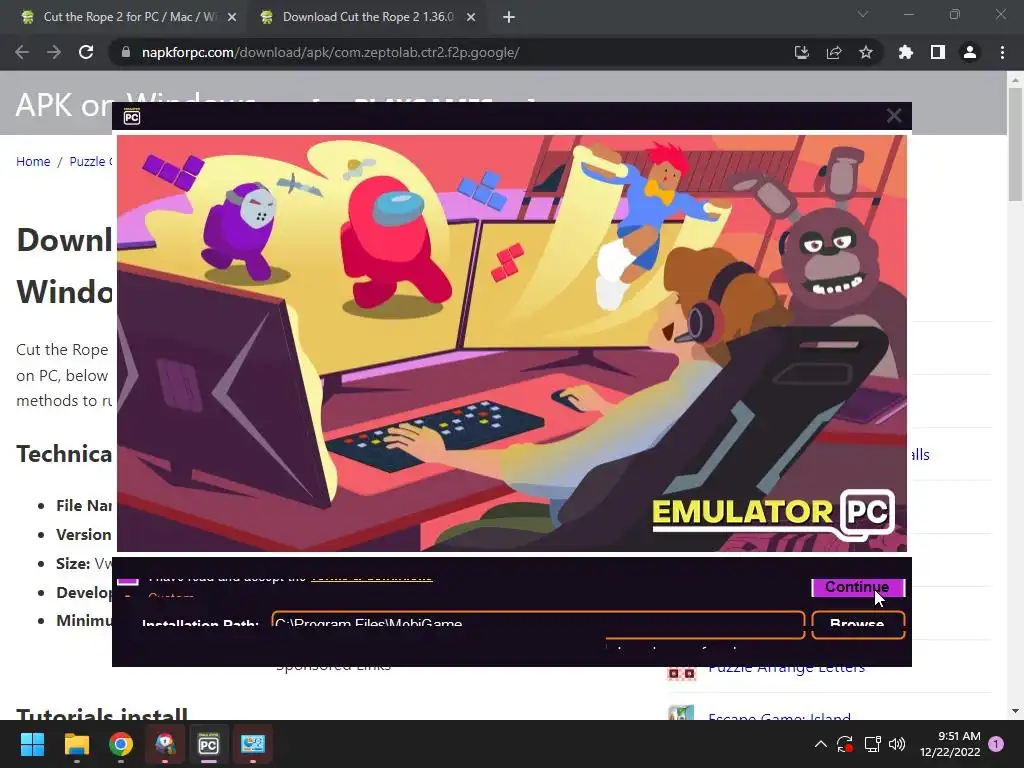This screenshot has height=768, width=1024.
Task: Open the Chrome extensions puzzle icon
Action: point(905,52)
